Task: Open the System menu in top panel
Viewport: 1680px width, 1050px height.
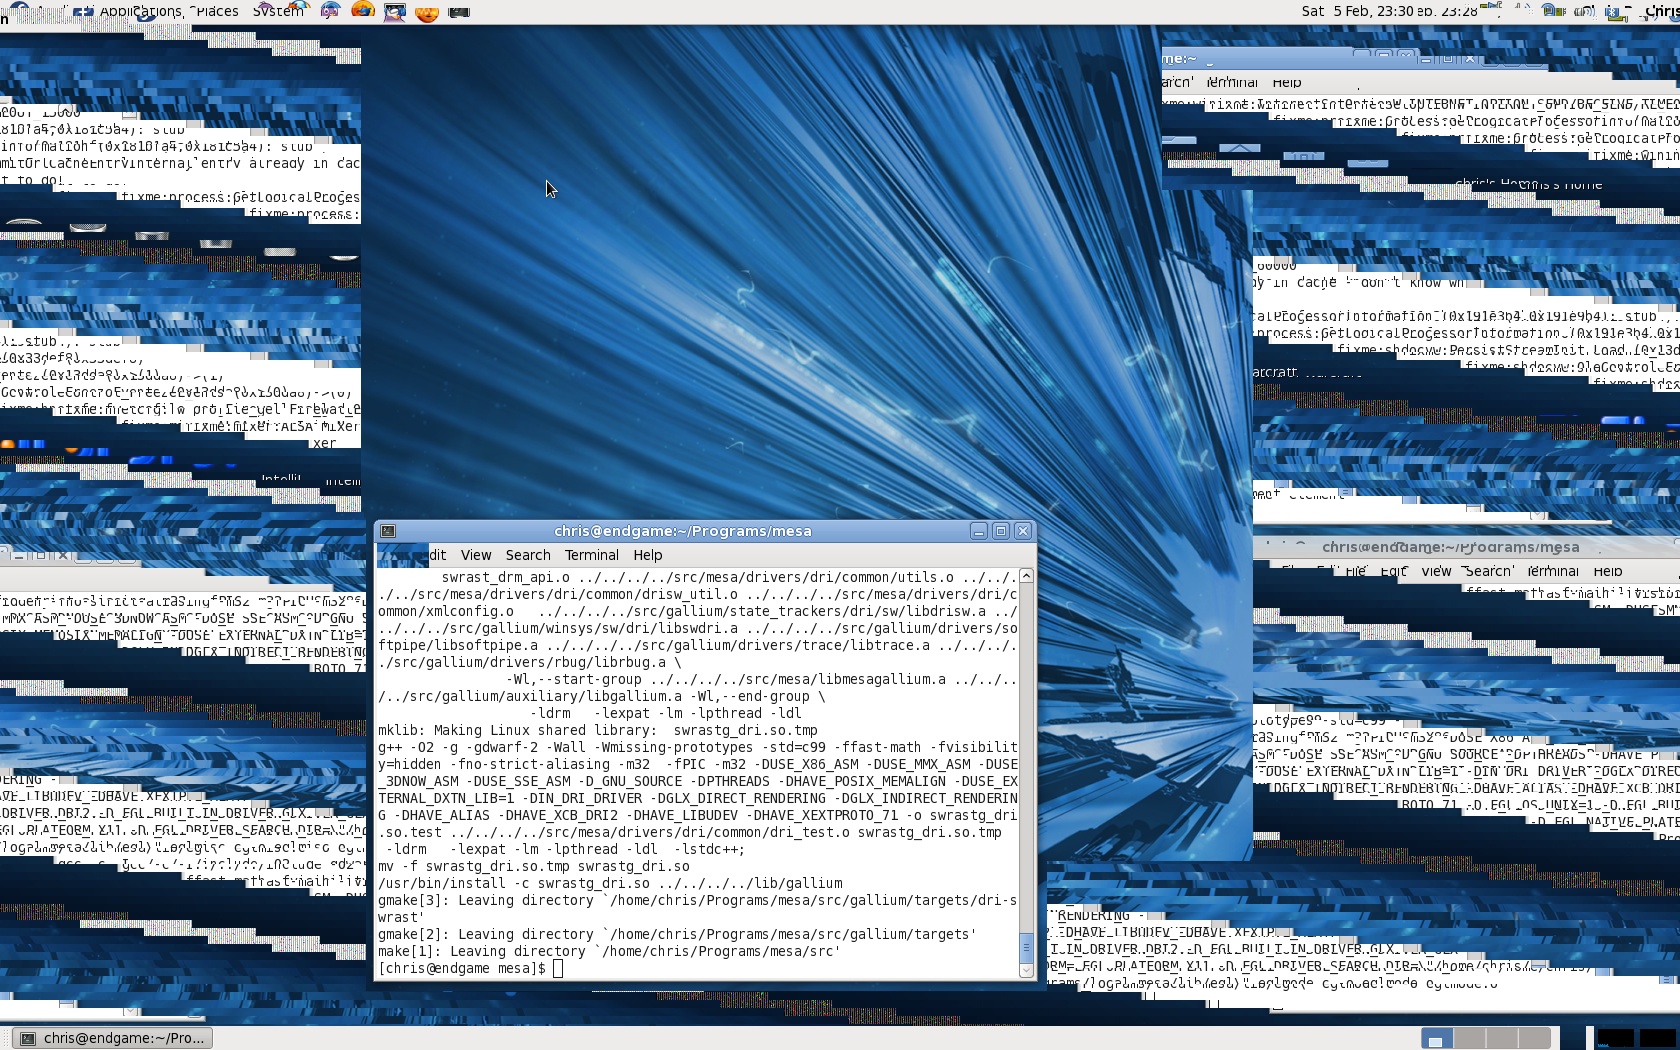Action: pyautogui.click(x=277, y=11)
